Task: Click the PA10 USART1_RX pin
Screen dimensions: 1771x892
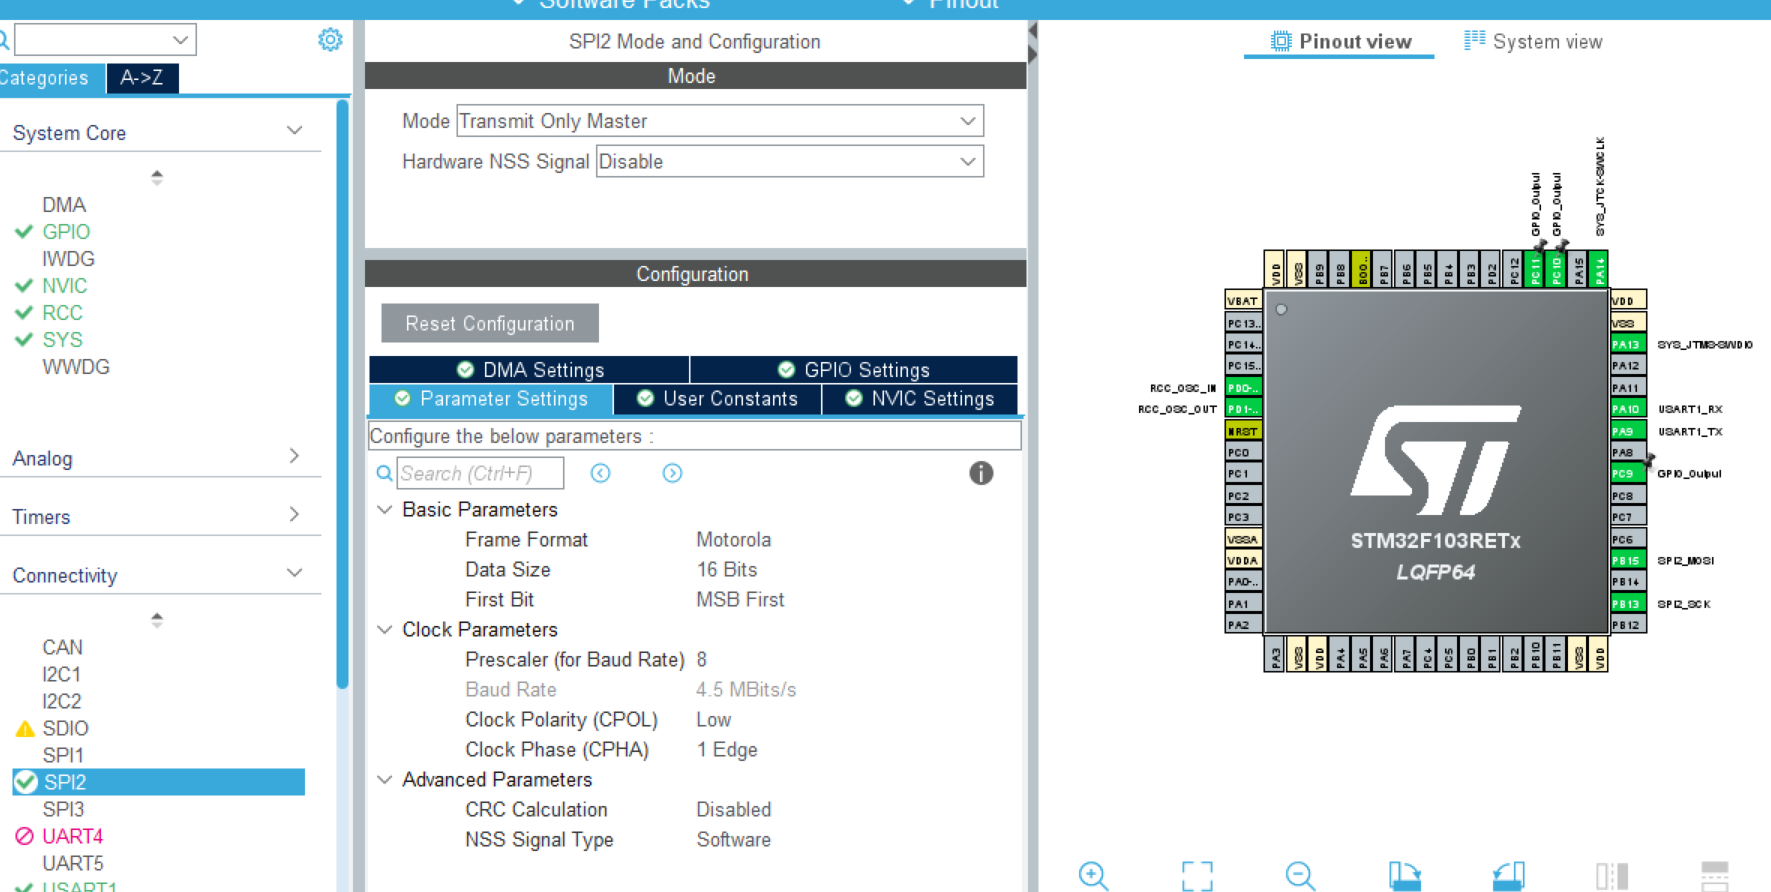Action: coord(1628,409)
